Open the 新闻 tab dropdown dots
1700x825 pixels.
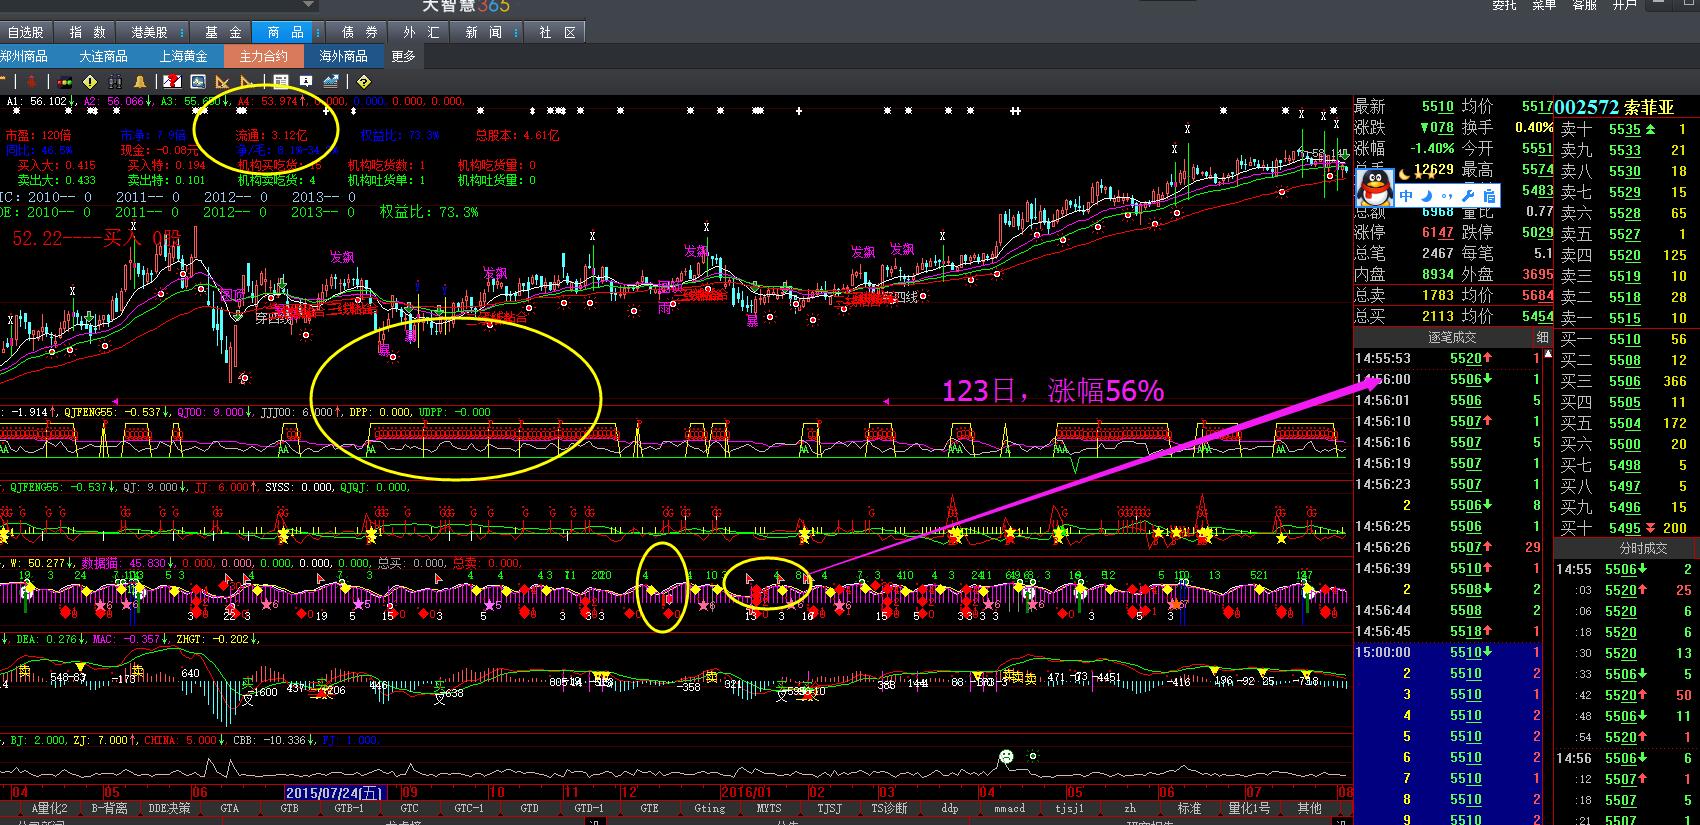[516, 32]
